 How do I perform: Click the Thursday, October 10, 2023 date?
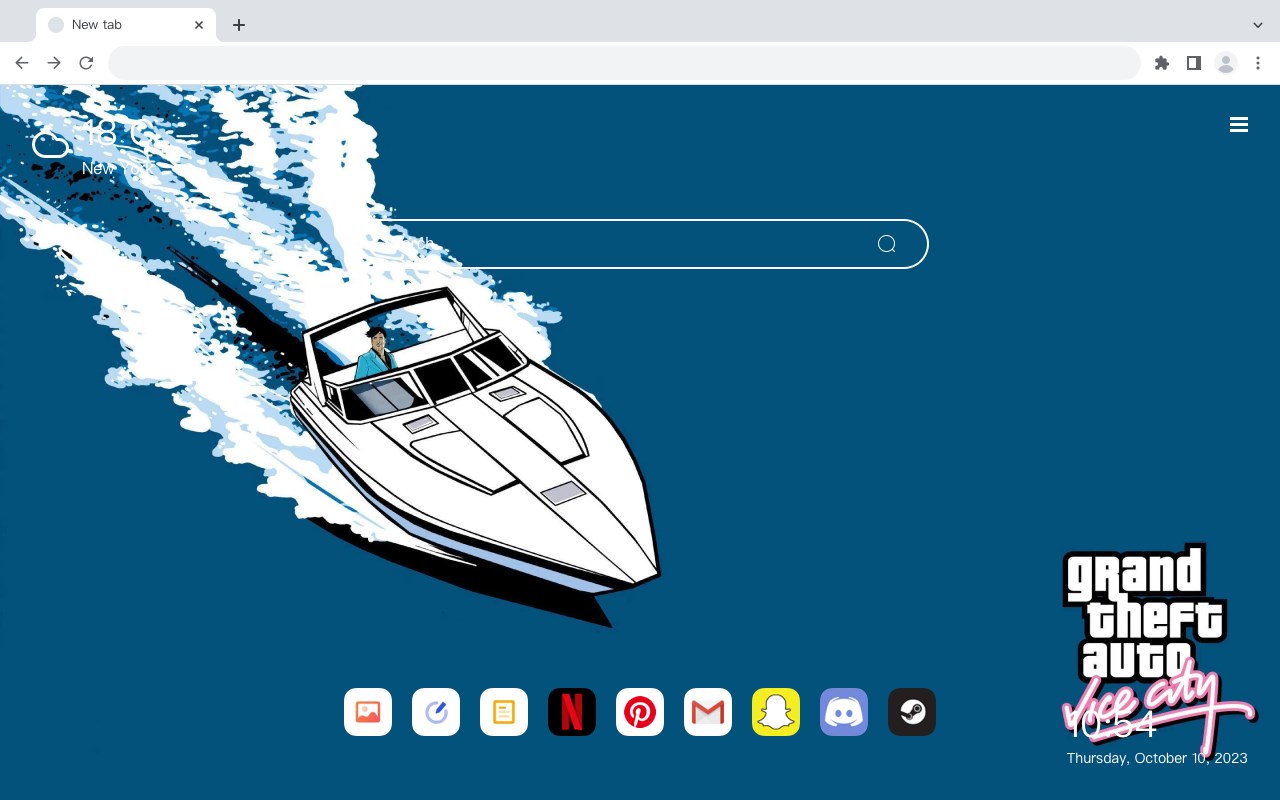1157,758
